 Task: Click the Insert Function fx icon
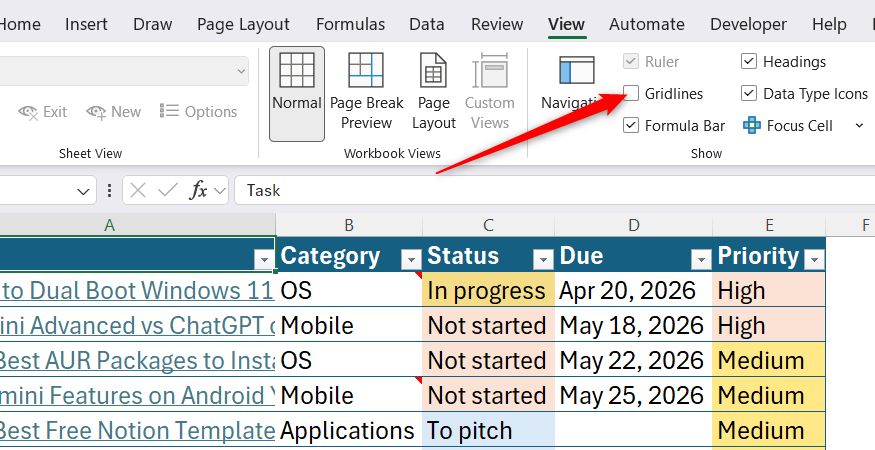(199, 191)
